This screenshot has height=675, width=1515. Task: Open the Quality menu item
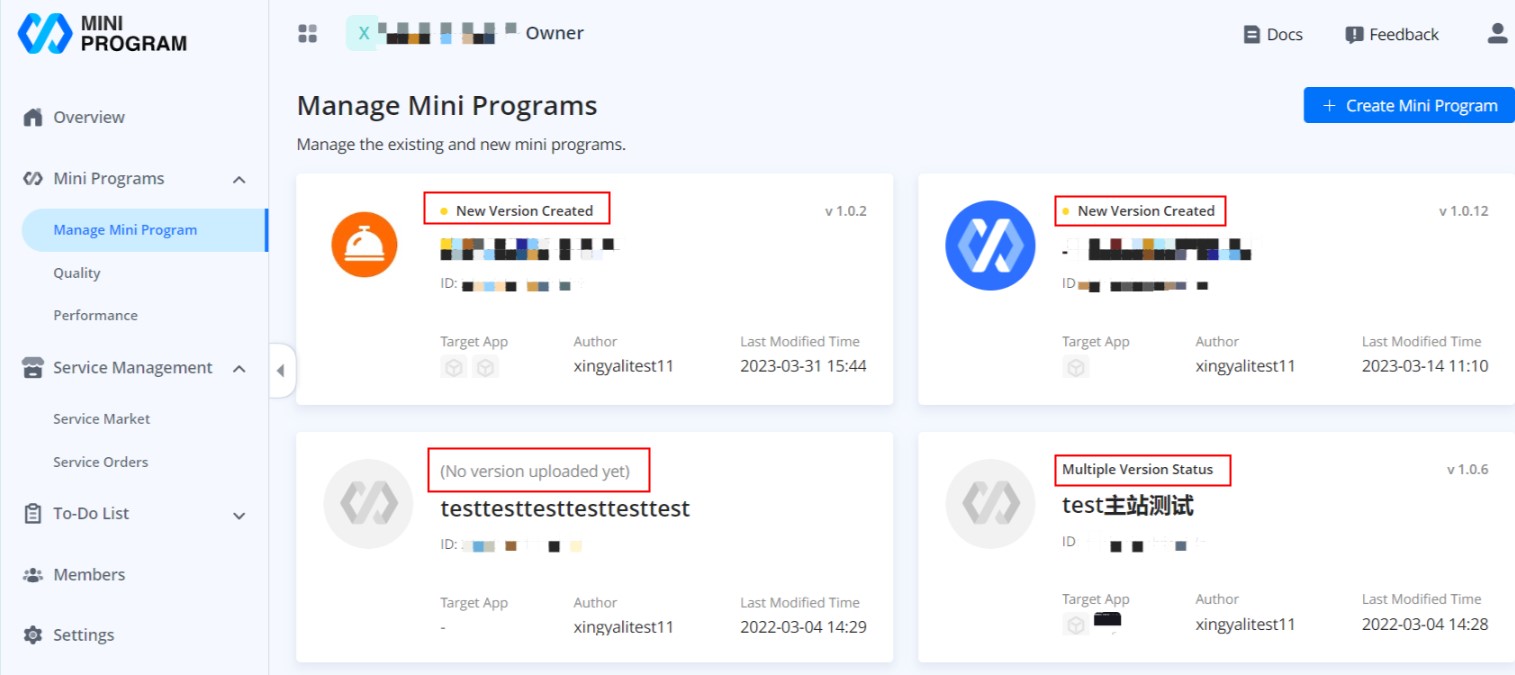click(x=77, y=273)
